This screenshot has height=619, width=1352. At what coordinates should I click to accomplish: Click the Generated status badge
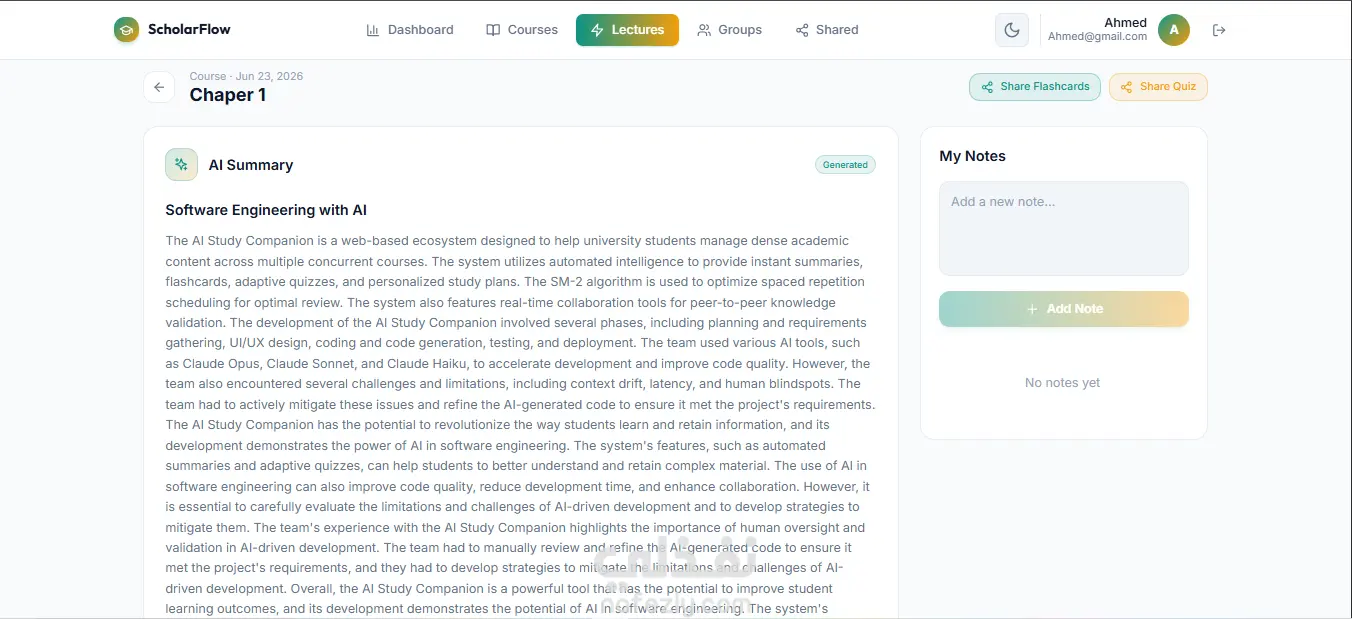click(x=845, y=165)
